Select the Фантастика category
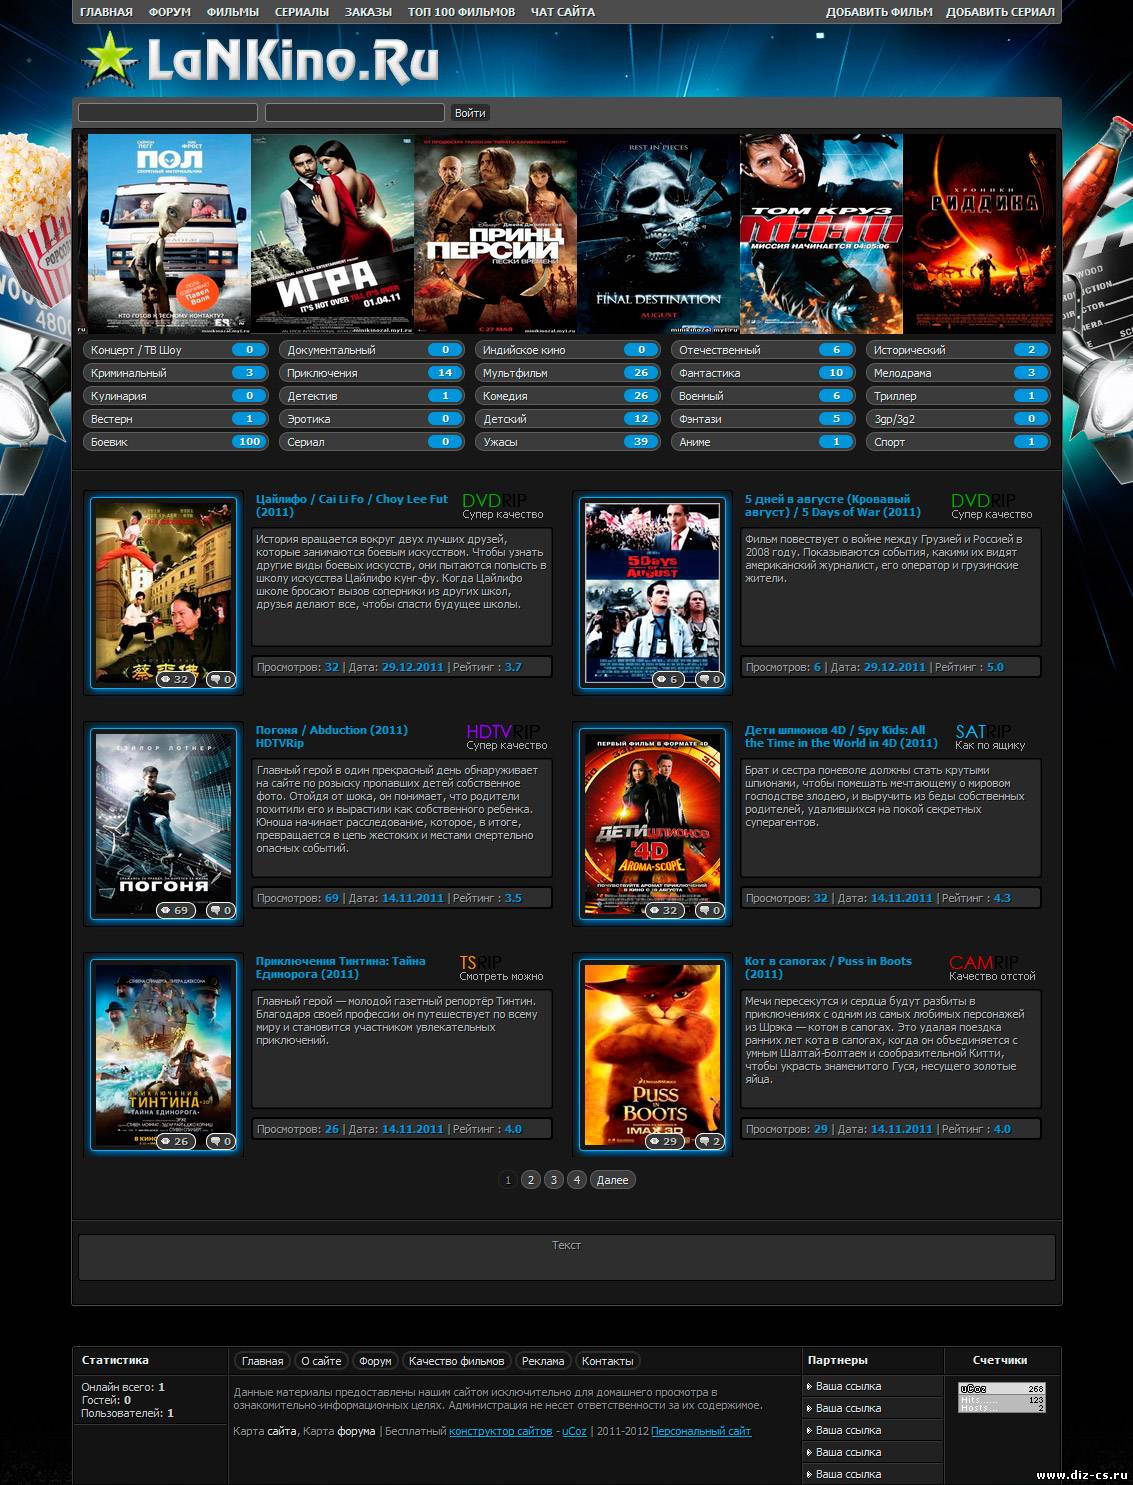The height and width of the screenshot is (1485, 1133). (x=763, y=373)
